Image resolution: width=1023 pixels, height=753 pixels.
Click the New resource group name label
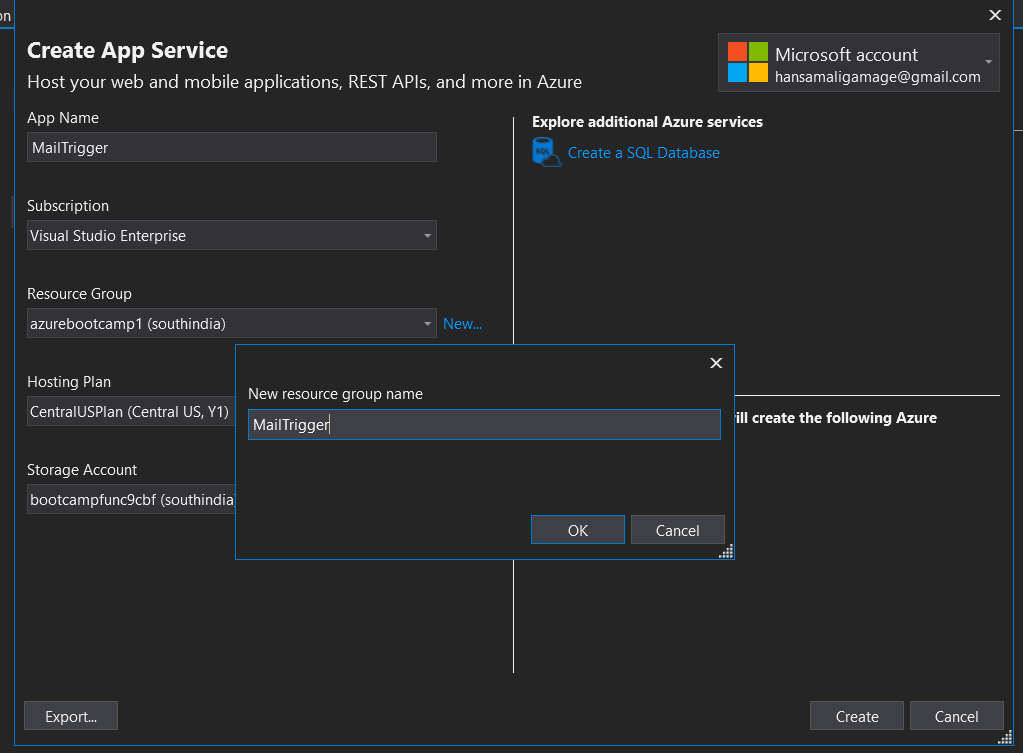coord(335,394)
